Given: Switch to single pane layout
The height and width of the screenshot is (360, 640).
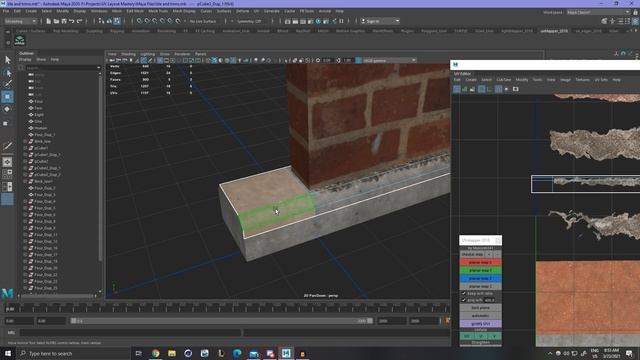Looking at the screenshot, I should (x=7, y=162).
